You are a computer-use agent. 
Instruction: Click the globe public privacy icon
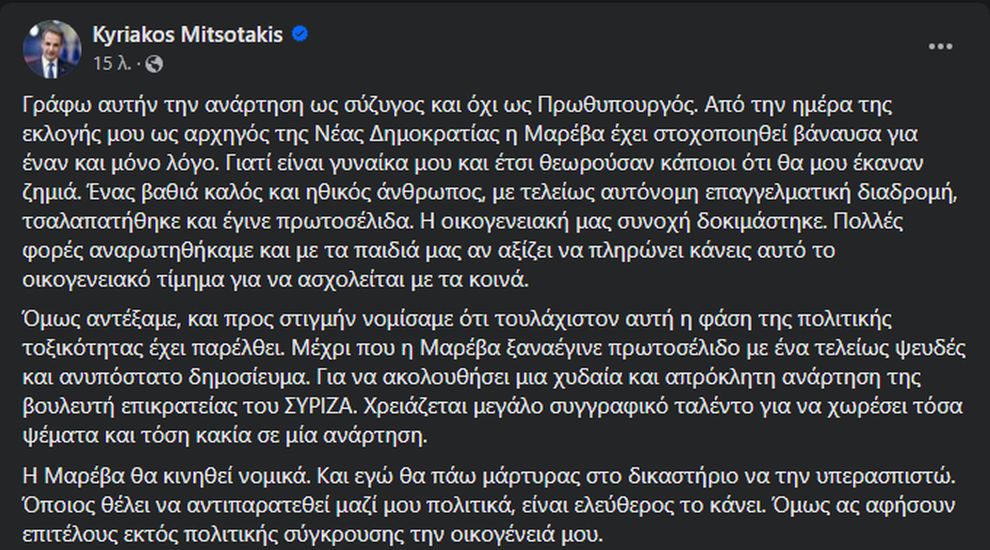click(x=153, y=63)
